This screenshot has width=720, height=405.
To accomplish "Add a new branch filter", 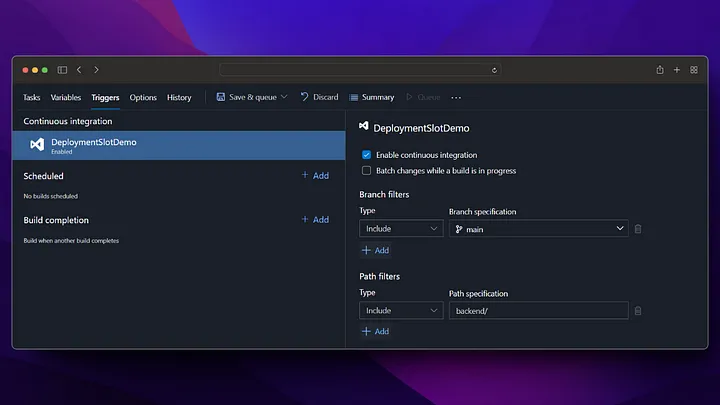I will (376, 250).
